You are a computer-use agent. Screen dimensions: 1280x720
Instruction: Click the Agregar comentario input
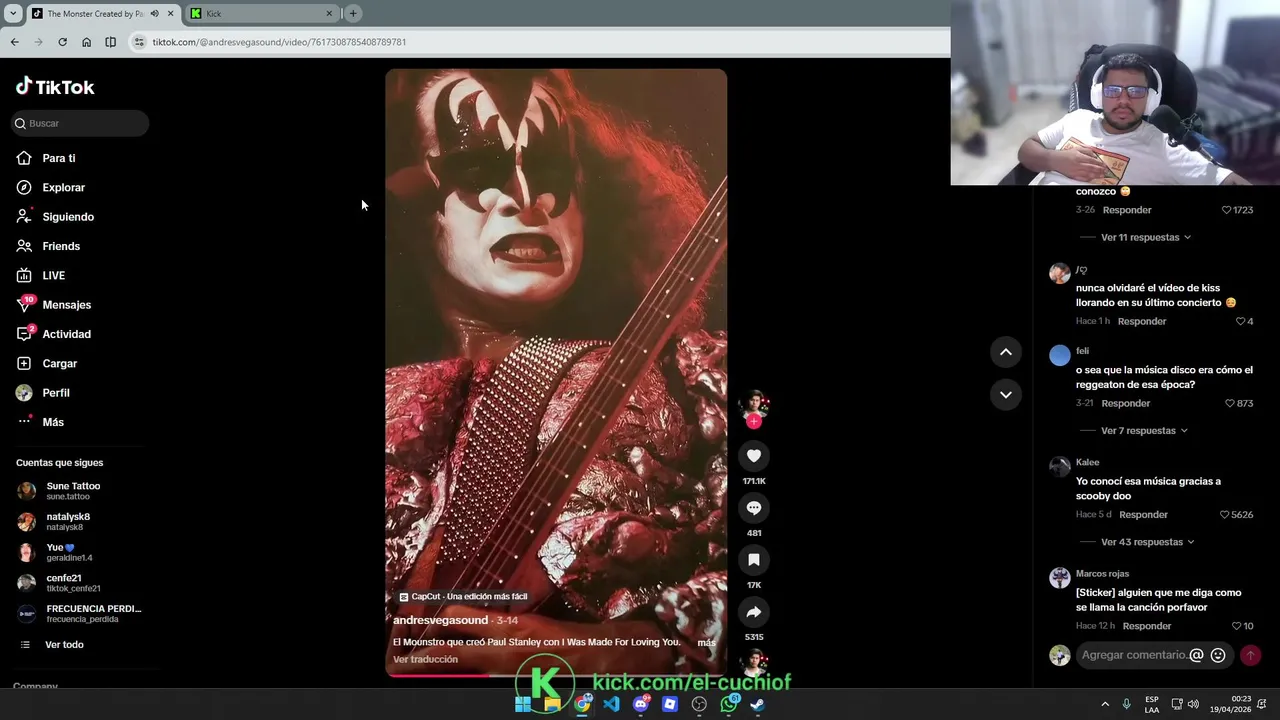click(x=1134, y=655)
